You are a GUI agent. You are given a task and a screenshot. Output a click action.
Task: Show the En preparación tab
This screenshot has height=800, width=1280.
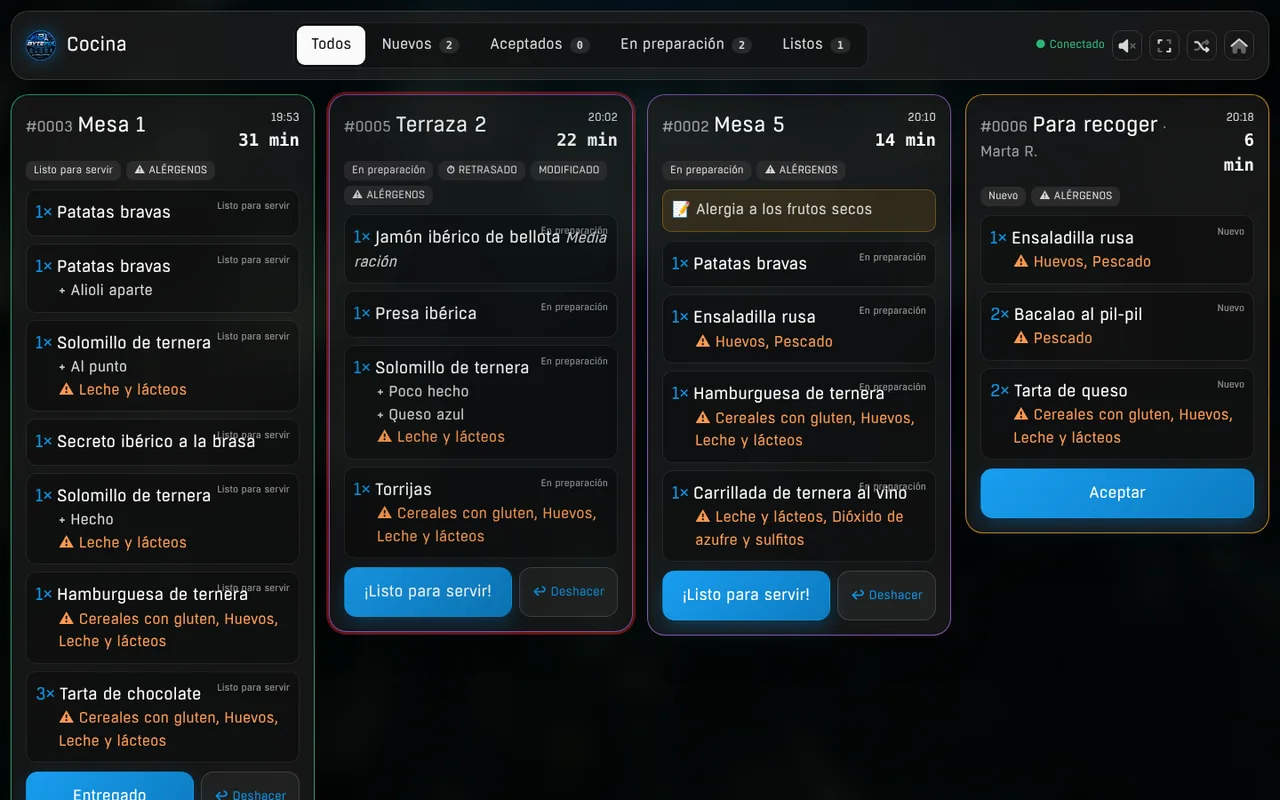pyautogui.click(x=685, y=45)
